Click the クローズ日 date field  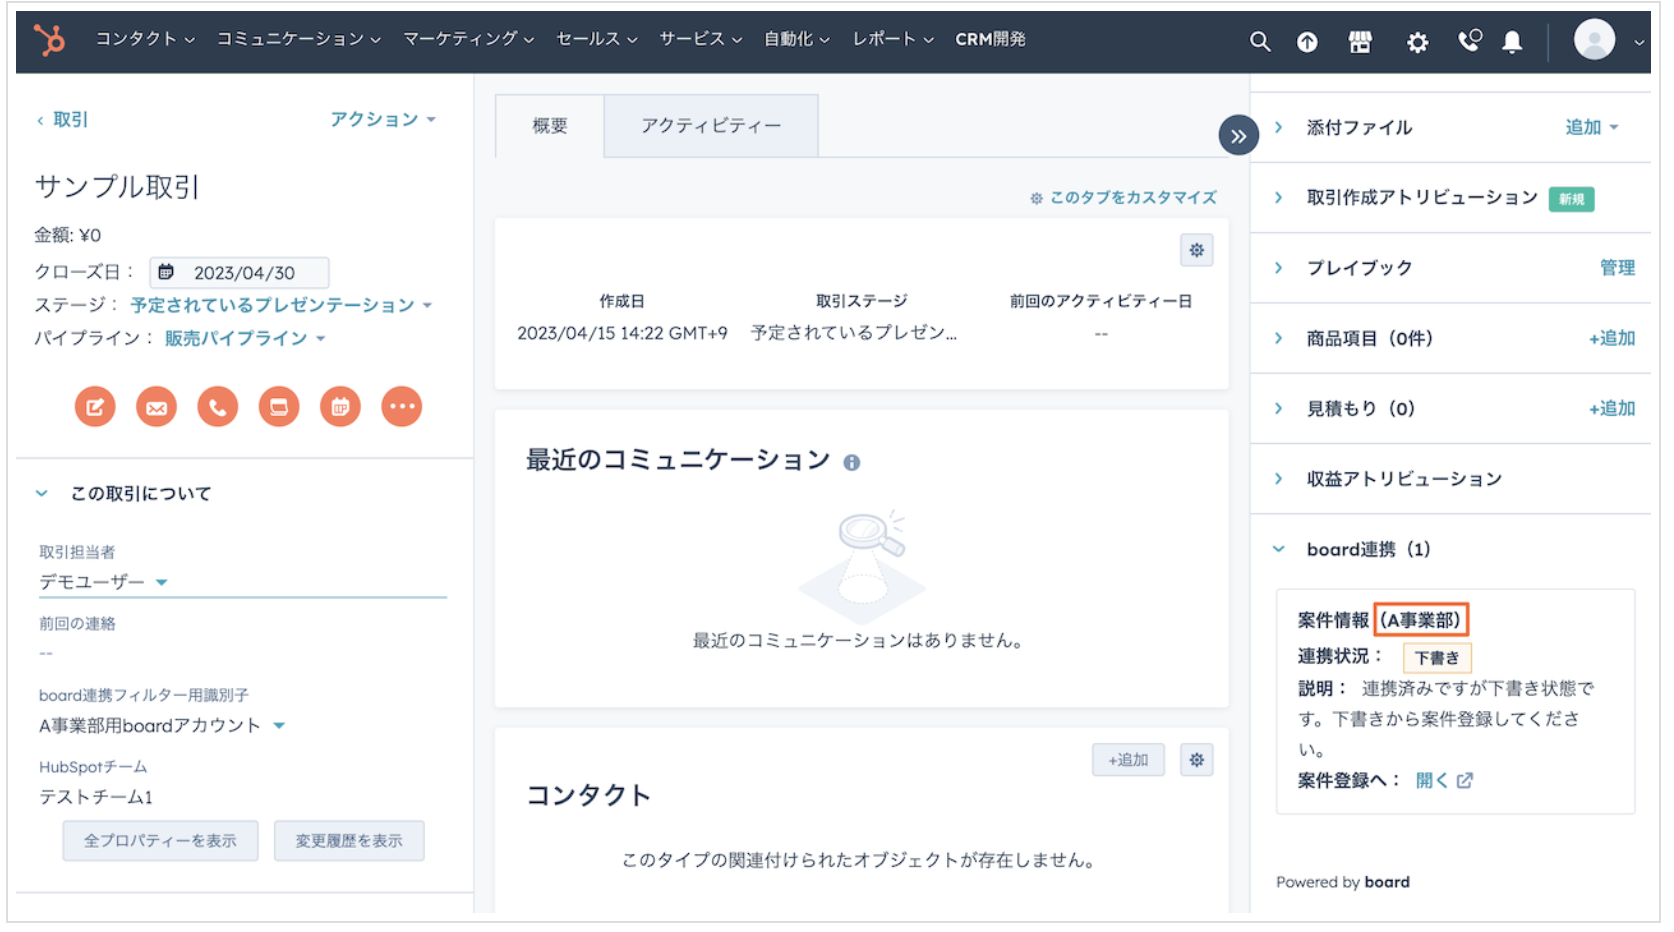[240, 273]
